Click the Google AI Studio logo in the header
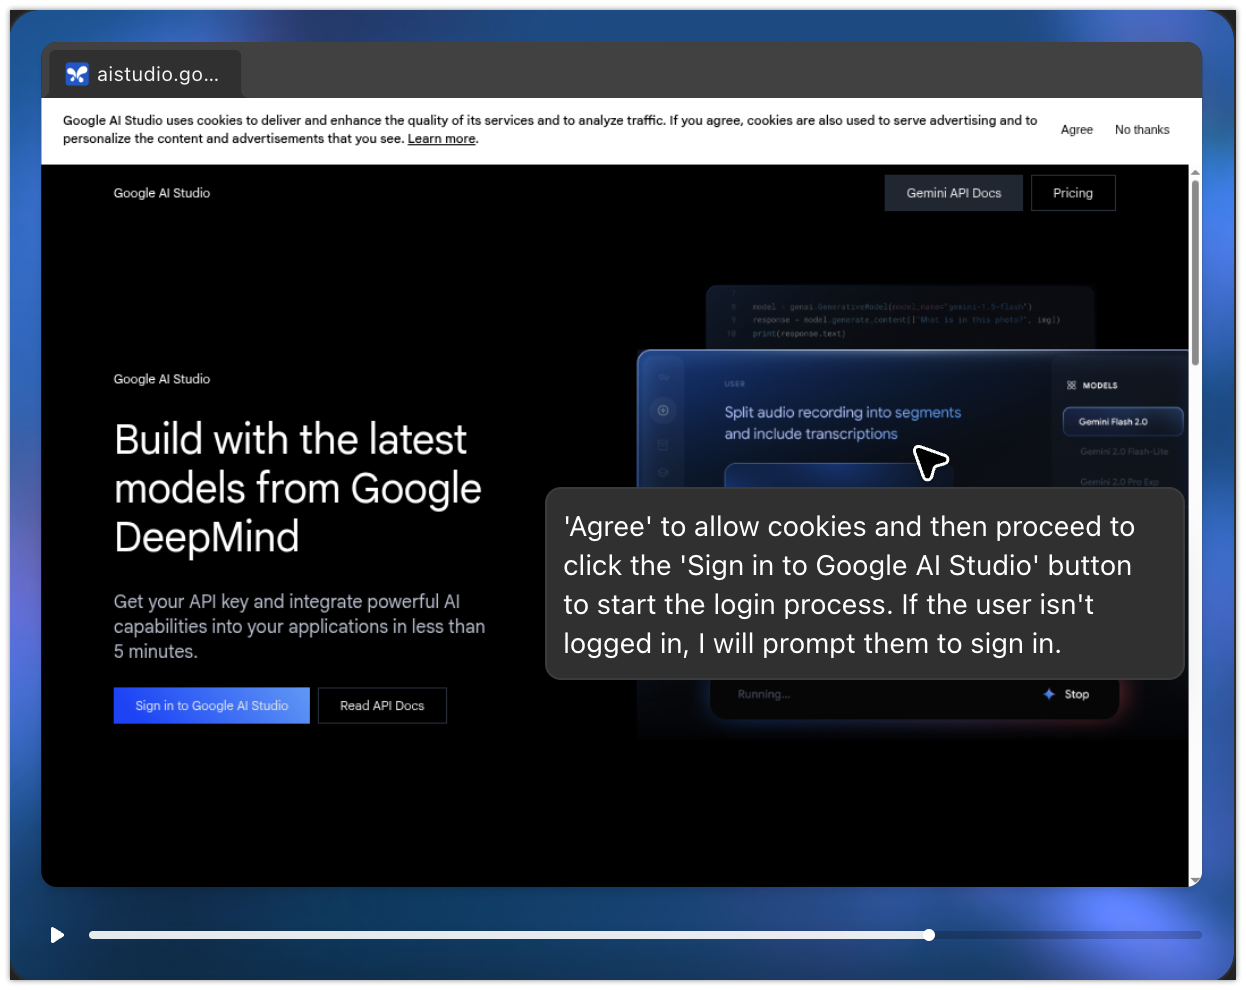Image resolution: width=1246 pixels, height=990 pixels. click(162, 193)
